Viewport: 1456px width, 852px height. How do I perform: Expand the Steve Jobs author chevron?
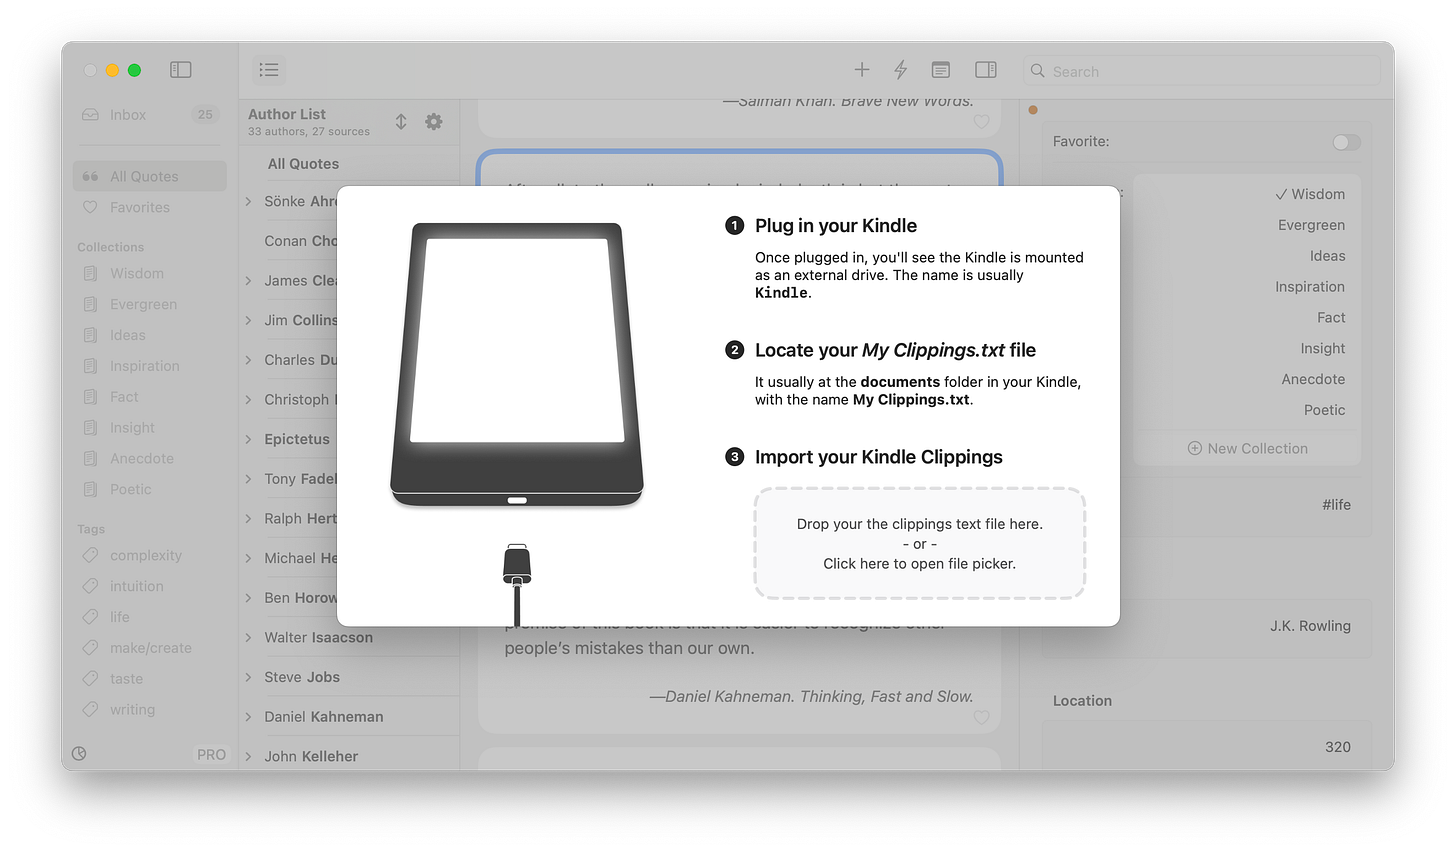click(x=249, y=677)
